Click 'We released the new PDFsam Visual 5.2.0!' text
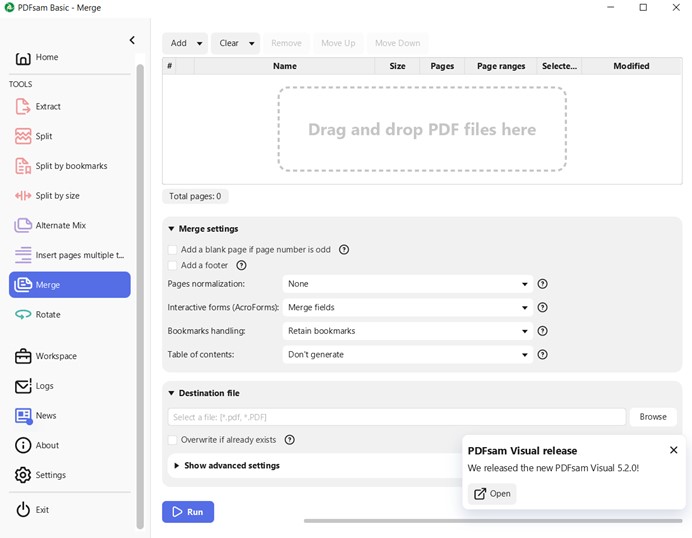The height and width of the screenshot is (538, 692). tap(553, 468)
